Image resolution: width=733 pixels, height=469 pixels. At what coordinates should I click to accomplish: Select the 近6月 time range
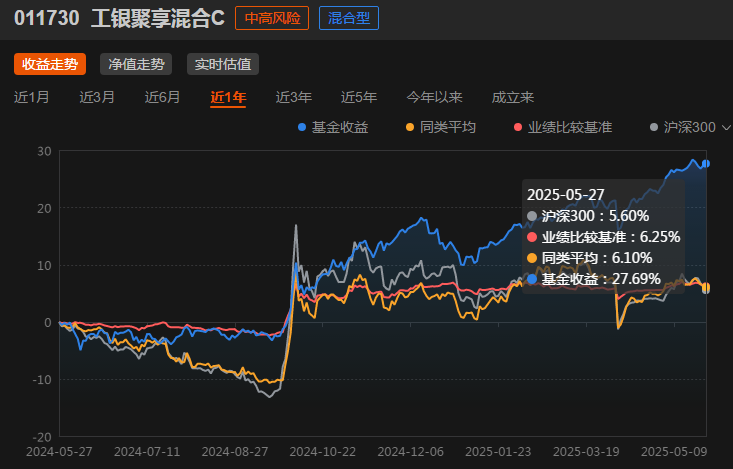pyautogui.click(x=163, y=97)
